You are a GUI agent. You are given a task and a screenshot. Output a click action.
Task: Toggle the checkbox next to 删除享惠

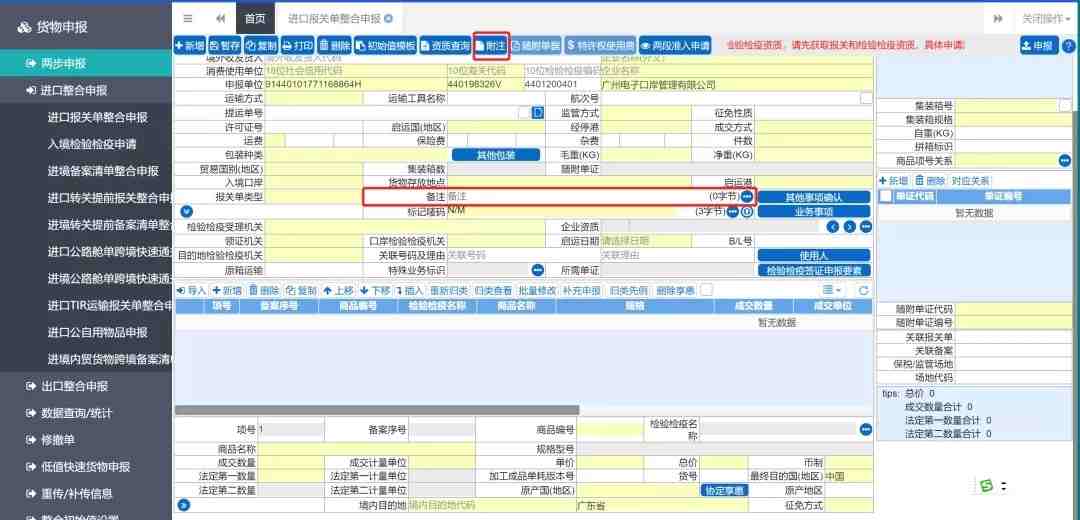click(706, 291)
